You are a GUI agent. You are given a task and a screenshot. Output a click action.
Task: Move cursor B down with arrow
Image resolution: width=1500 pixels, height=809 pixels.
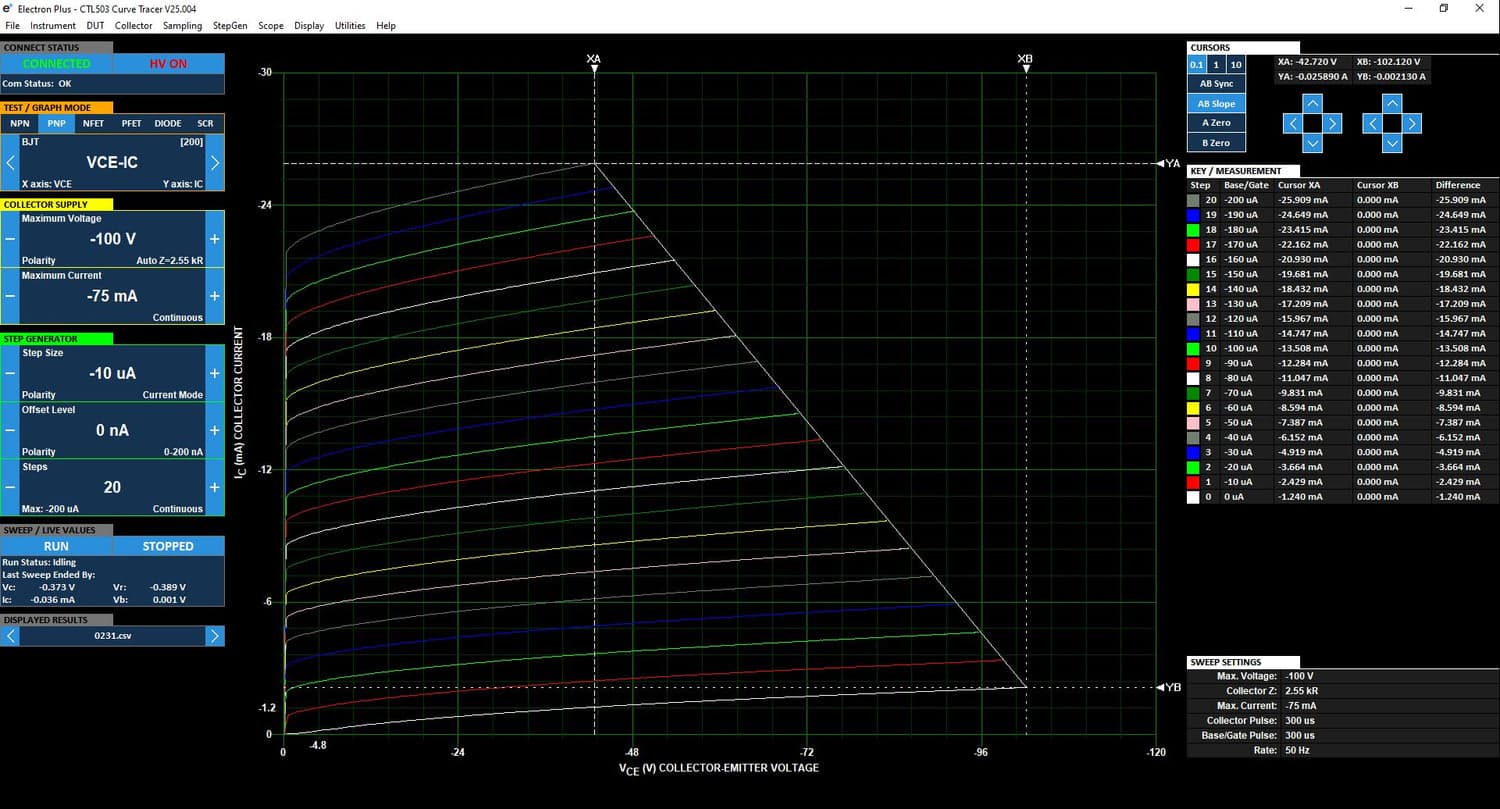[1392, 143]
